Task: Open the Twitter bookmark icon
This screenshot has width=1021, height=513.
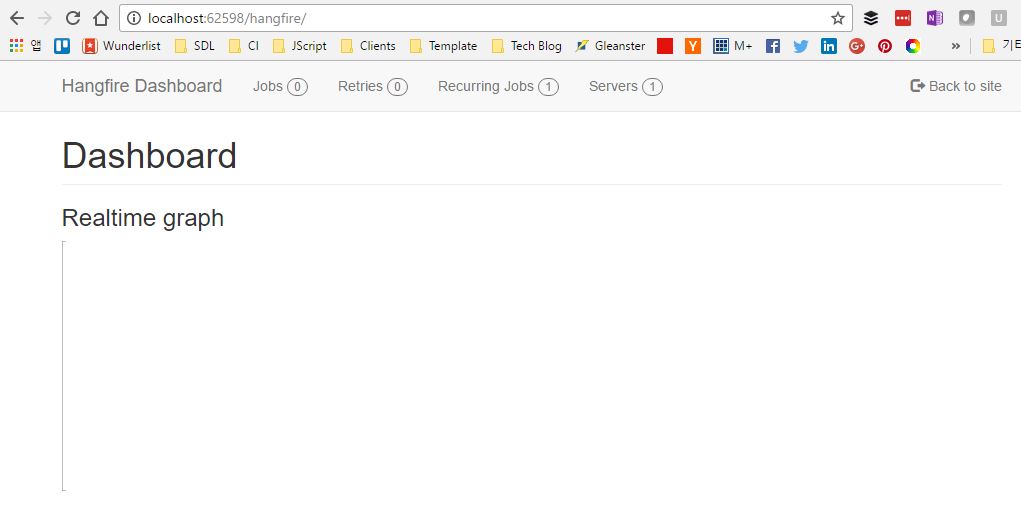Action: [801, 46]
